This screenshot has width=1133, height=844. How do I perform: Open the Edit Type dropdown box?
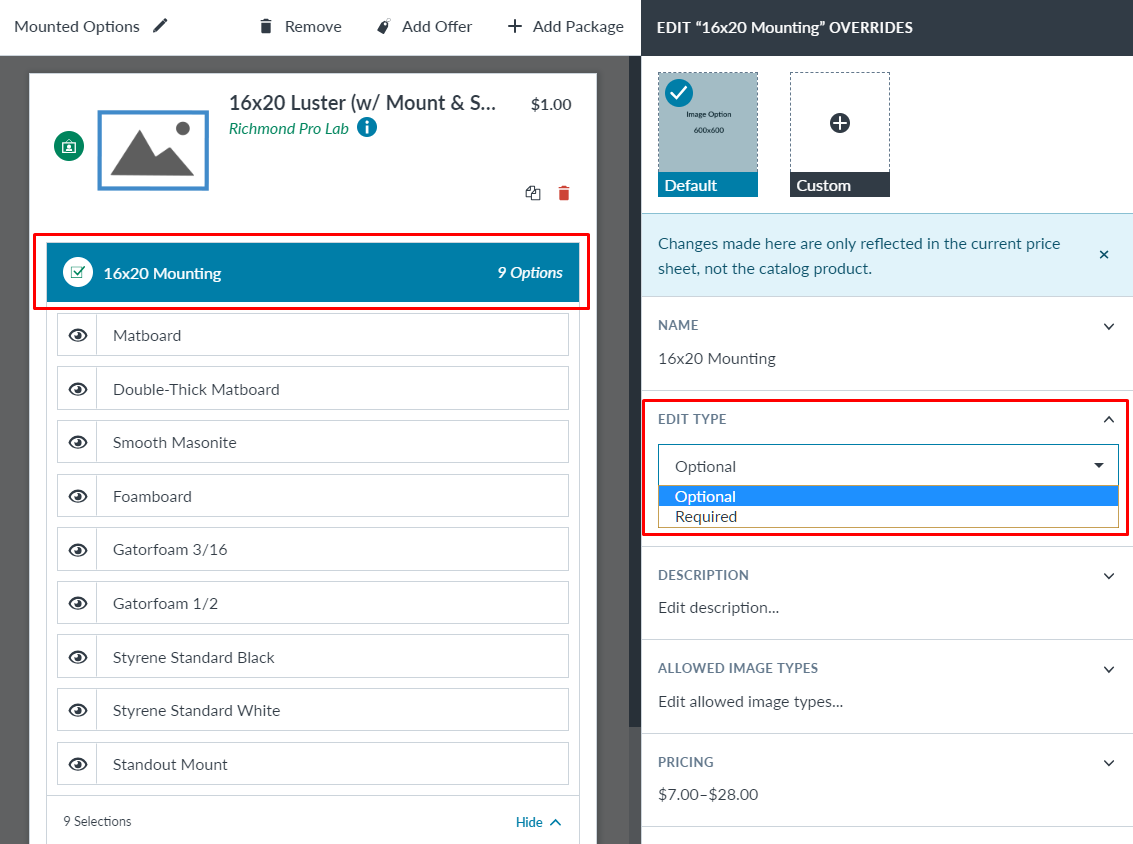(887, 466)
